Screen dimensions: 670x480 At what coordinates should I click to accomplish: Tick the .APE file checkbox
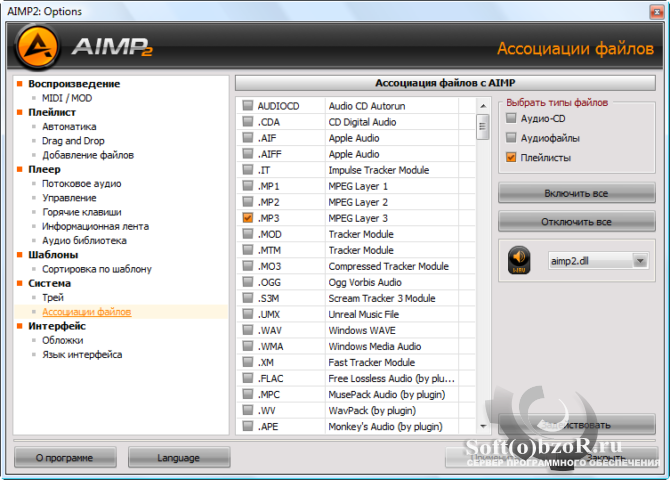(x=248, y=426)
